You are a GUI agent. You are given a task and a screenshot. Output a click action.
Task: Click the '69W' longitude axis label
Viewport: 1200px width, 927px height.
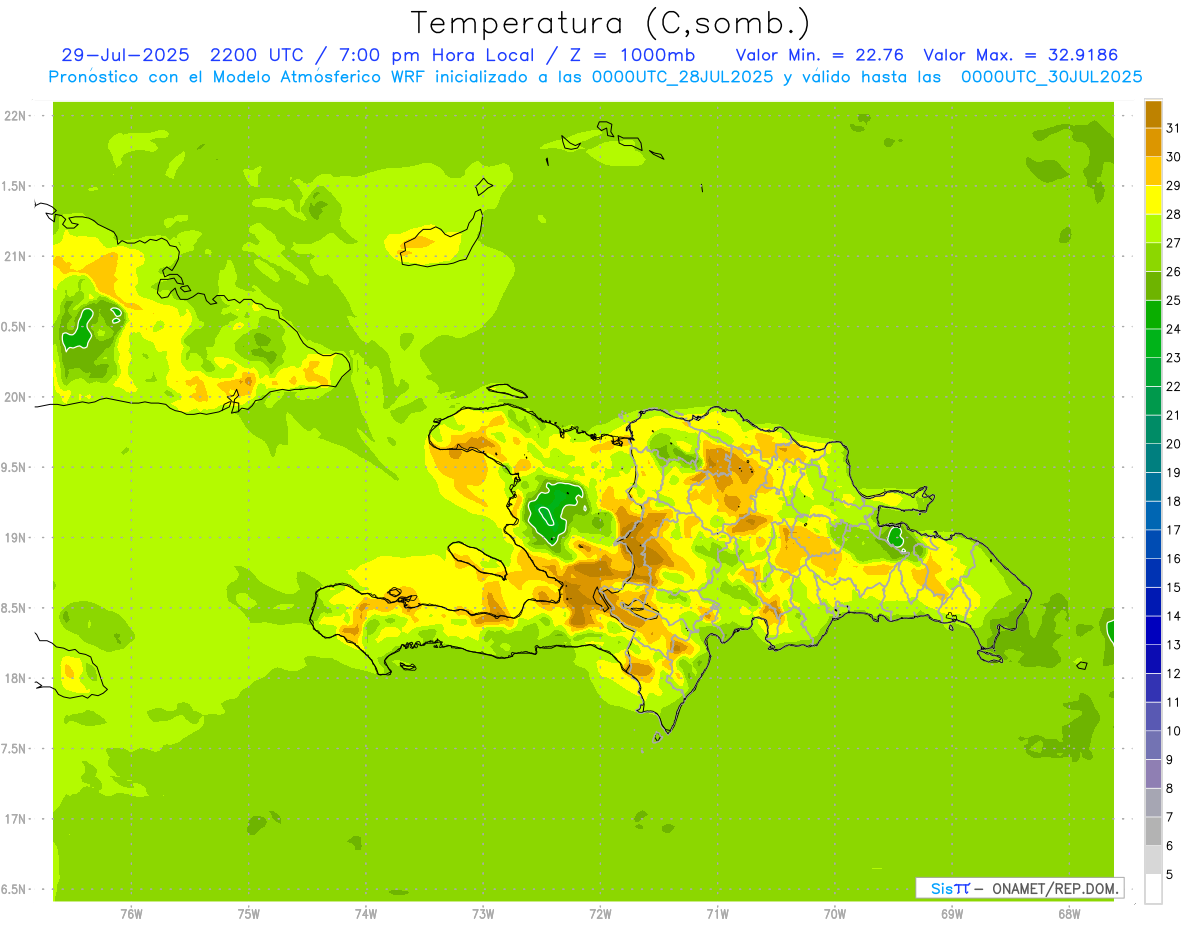coord(951,913)
